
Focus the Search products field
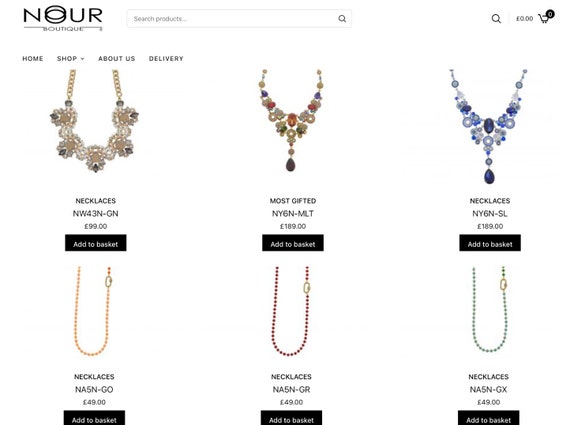click(233, 19)
